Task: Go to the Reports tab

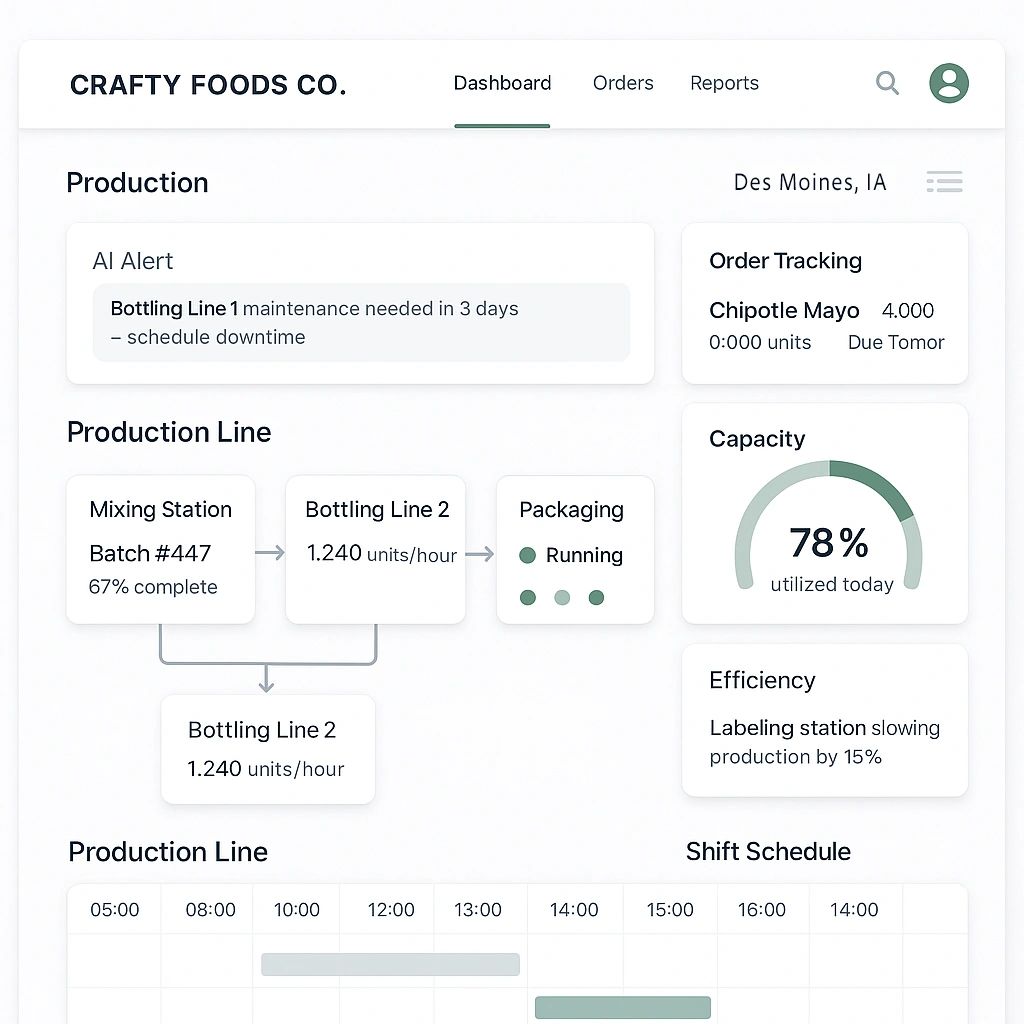Action: tap(724, 84)
